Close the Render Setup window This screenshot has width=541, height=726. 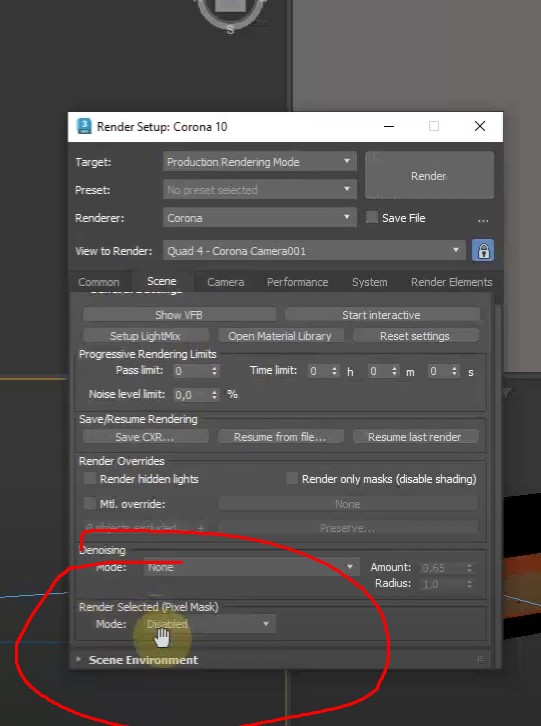(x=480, y=126)
